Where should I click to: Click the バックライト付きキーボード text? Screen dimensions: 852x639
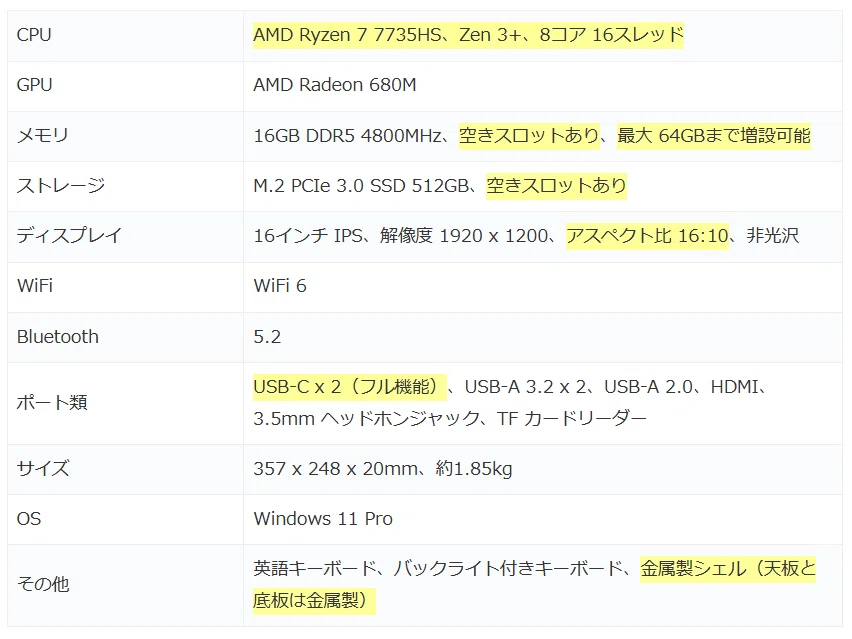(x=508, y=569)
